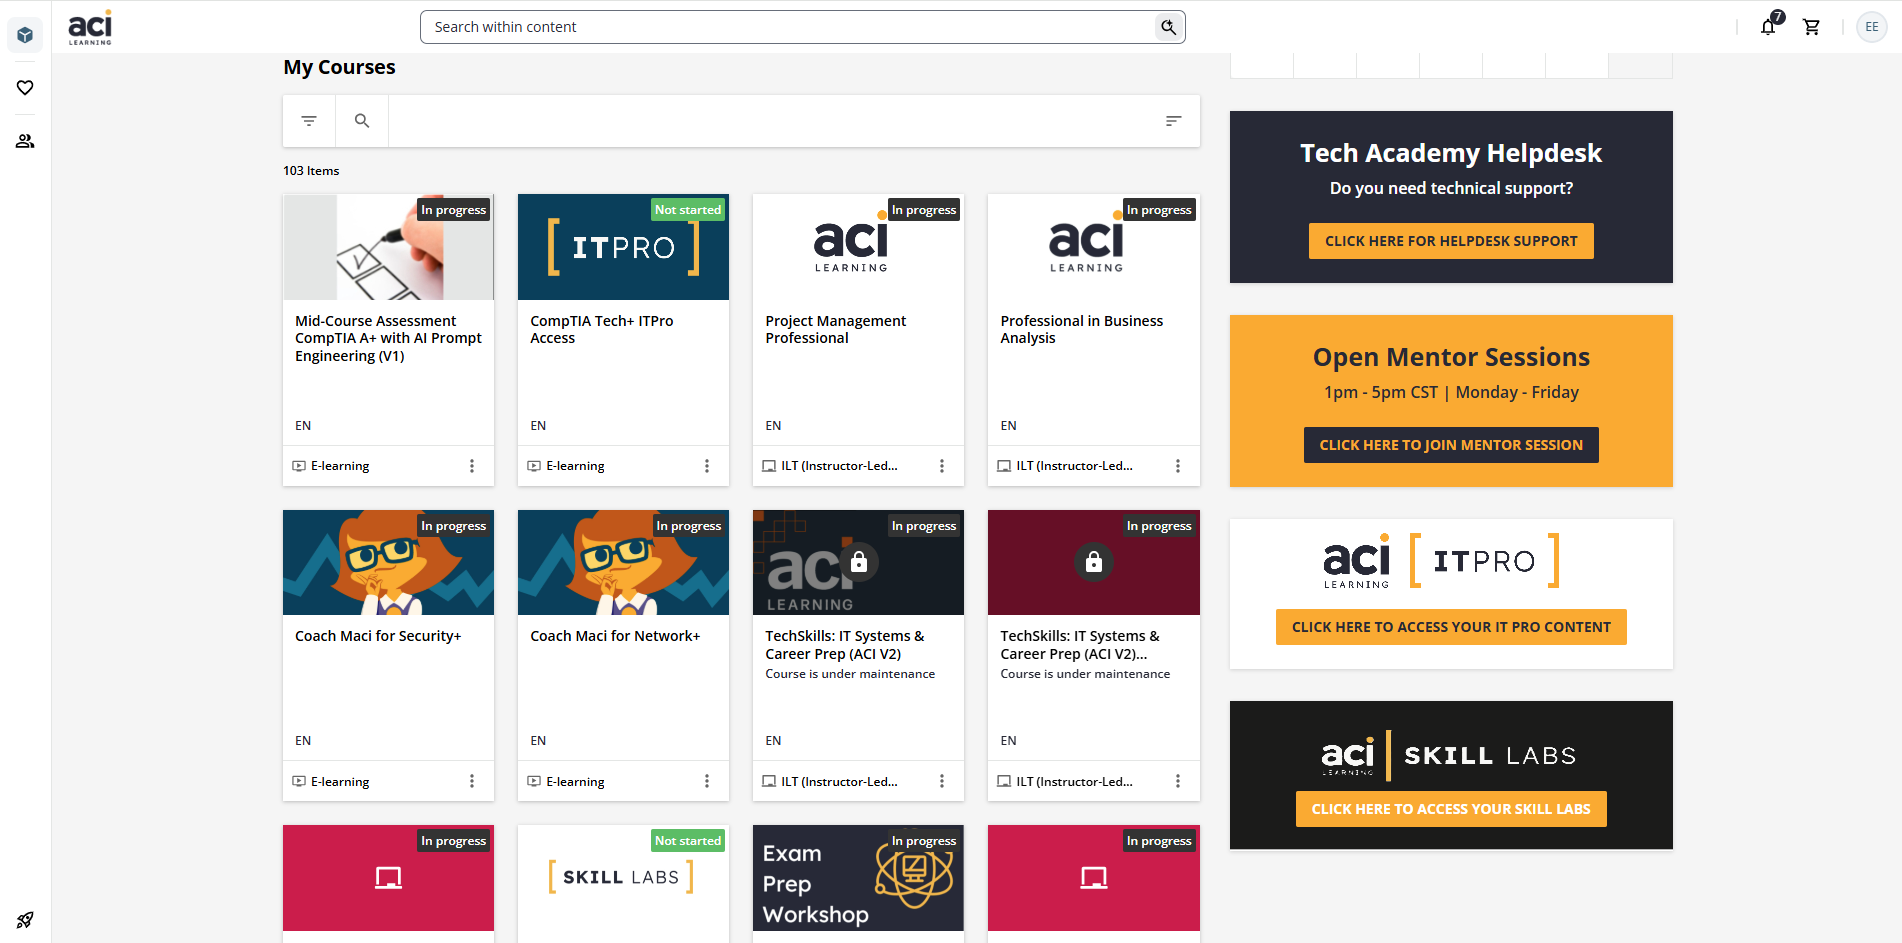The width and height of the screenshot is (1902, 943).
Task: Click Here To Access Your Skill Labs
Action: coord(1451,809)
